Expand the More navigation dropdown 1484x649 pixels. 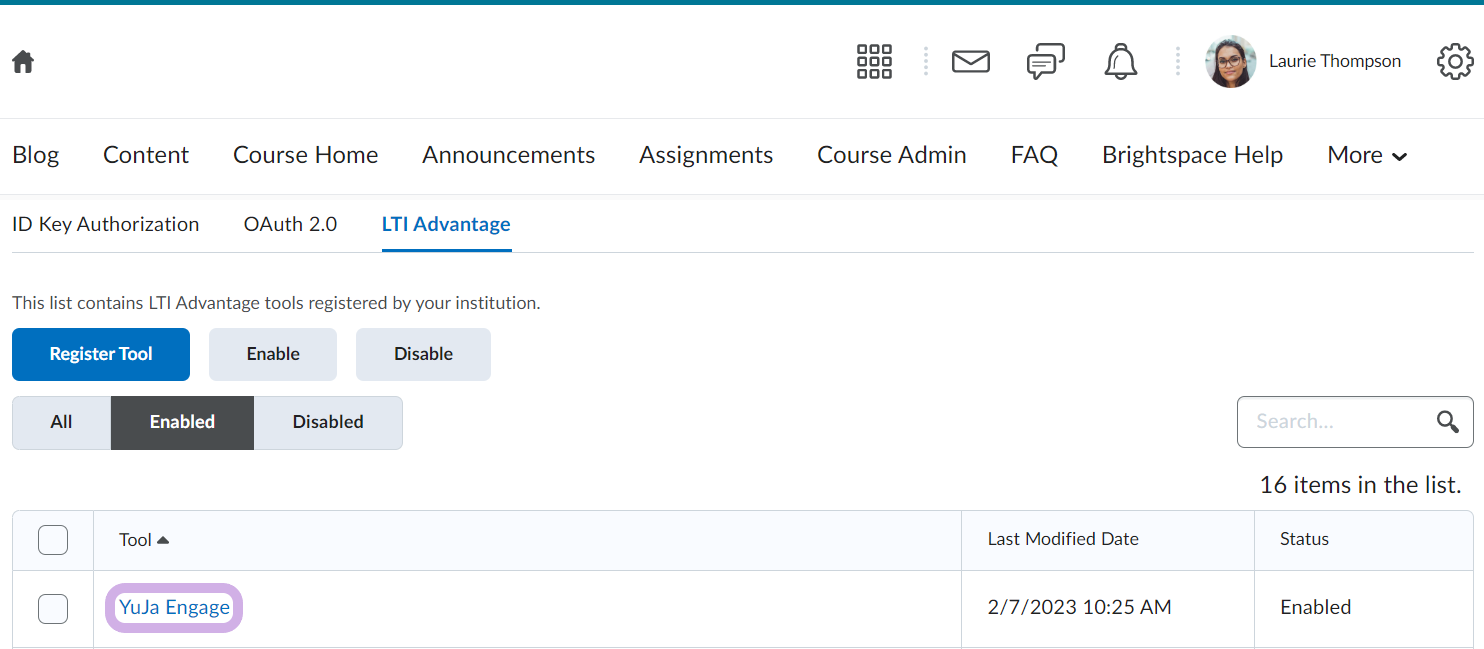1367,155
